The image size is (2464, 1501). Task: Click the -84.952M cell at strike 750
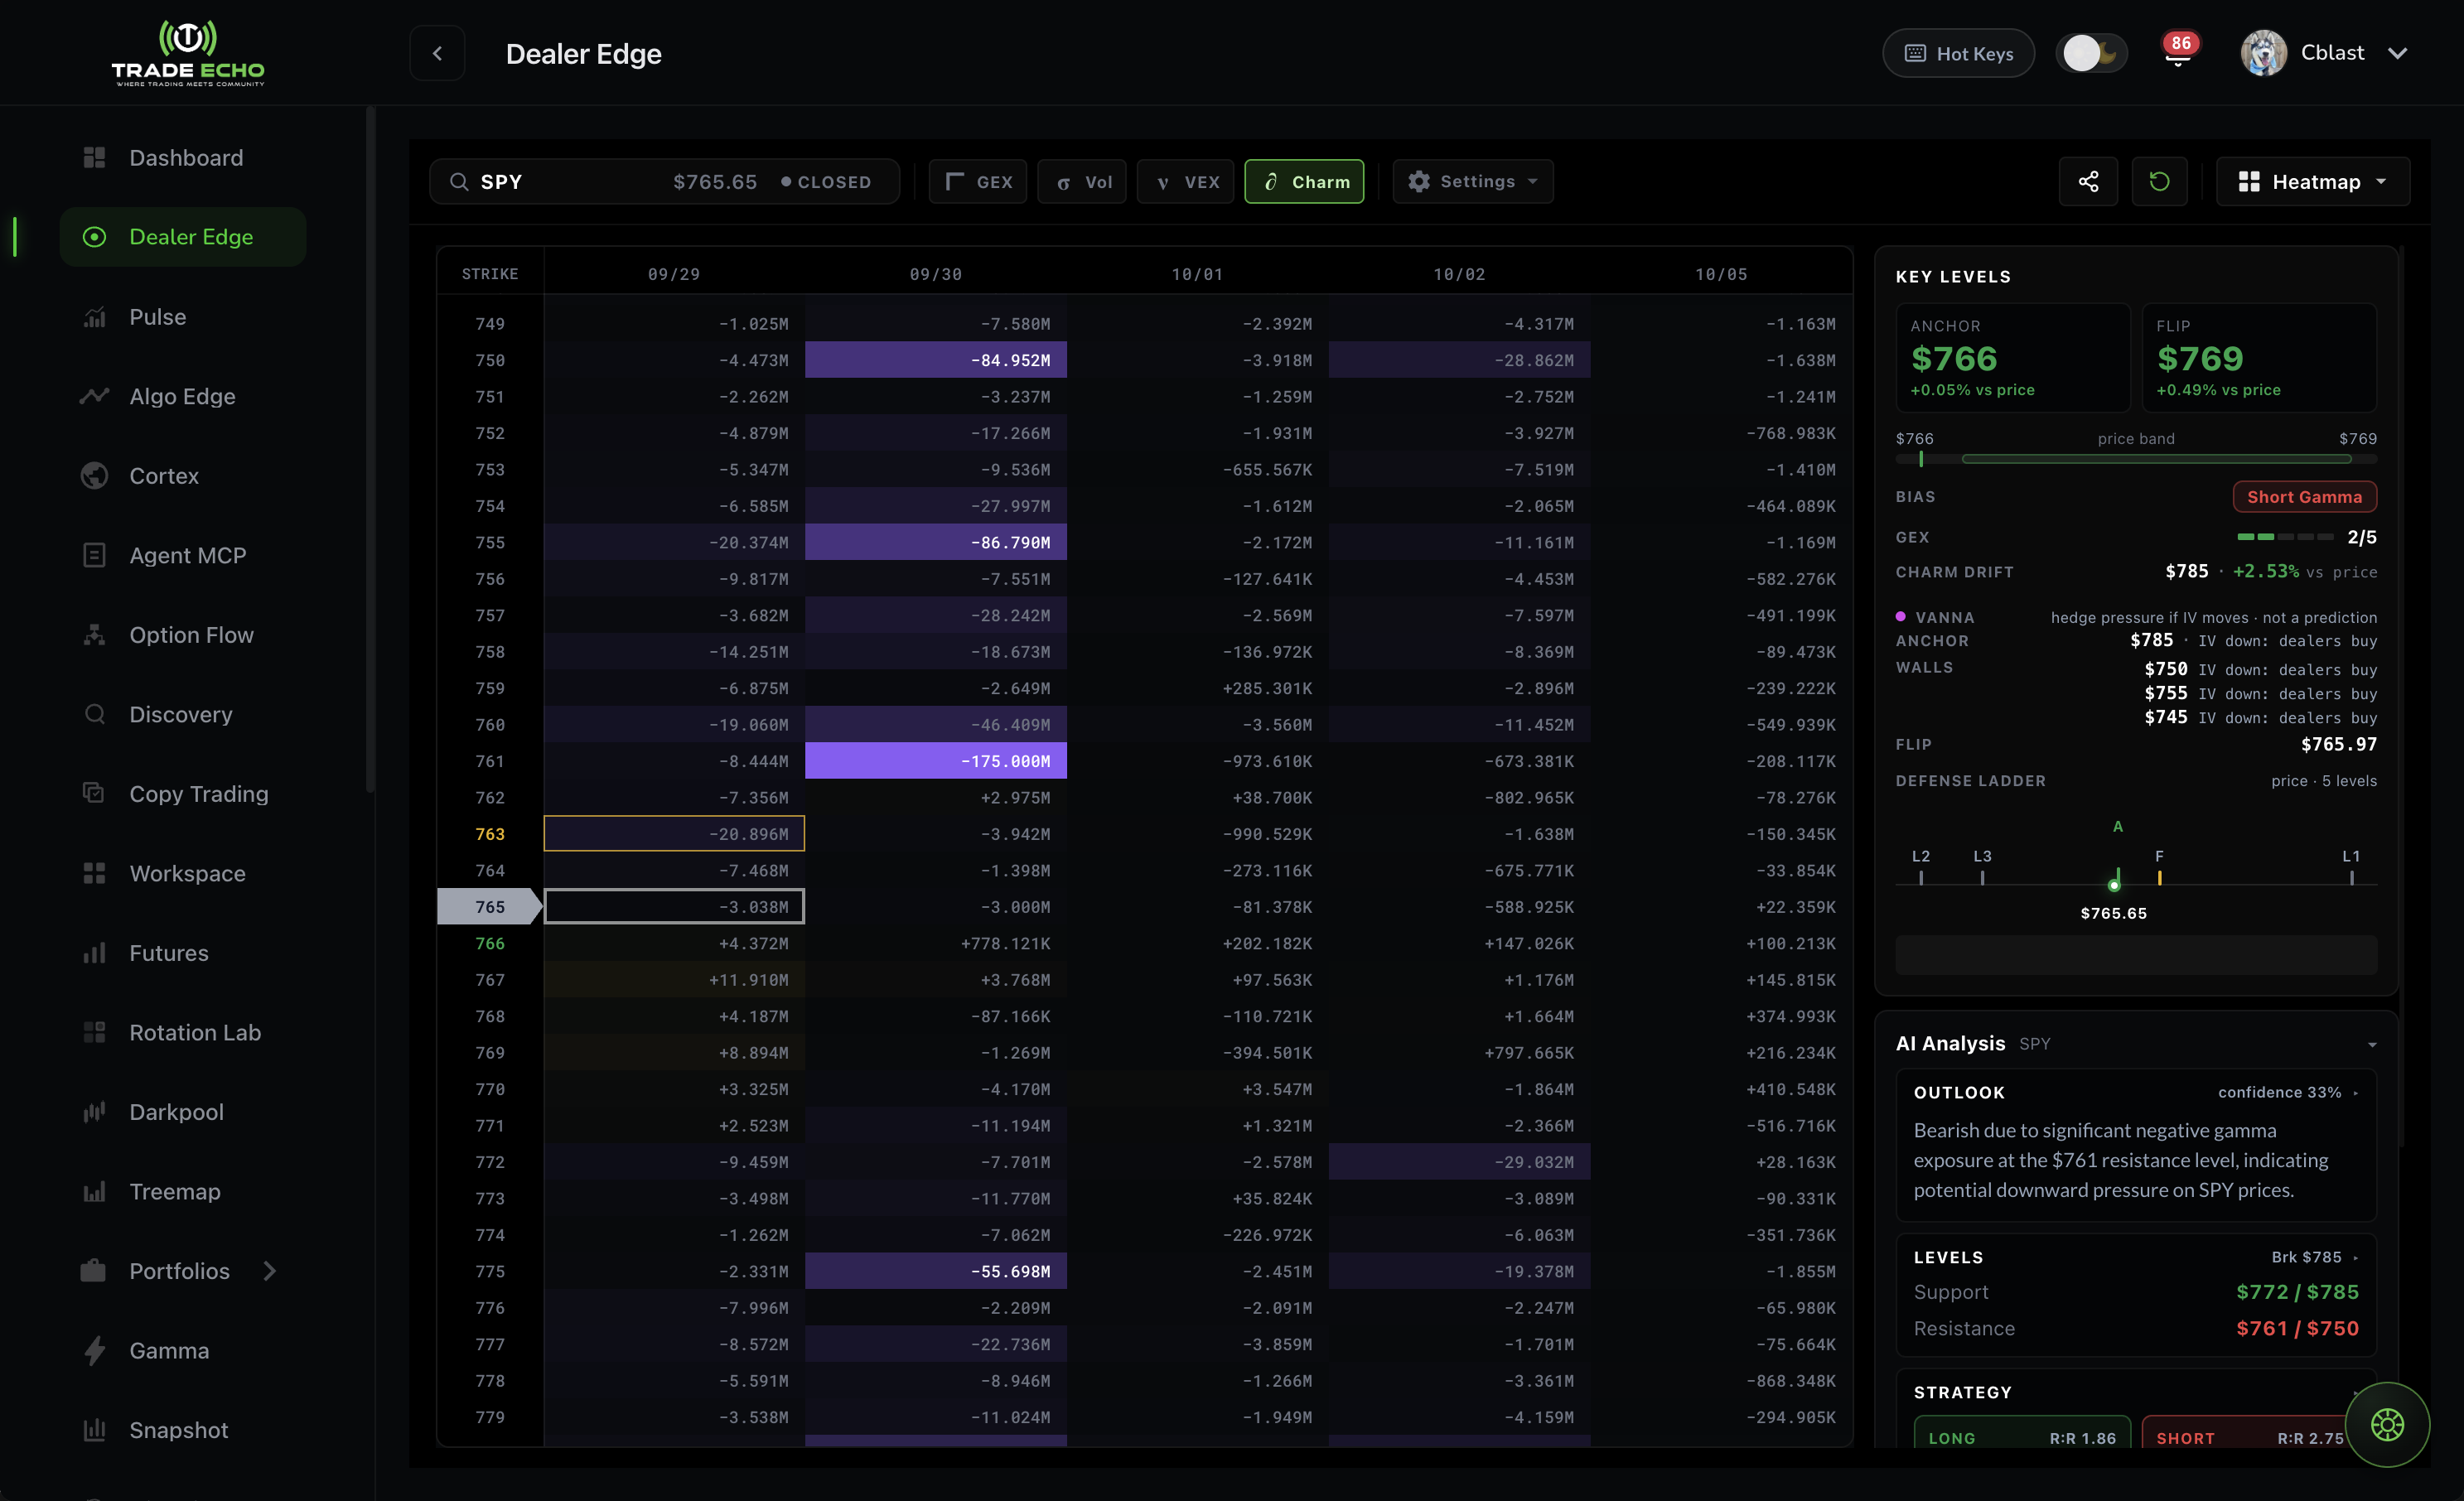click(x=935, y=360)
